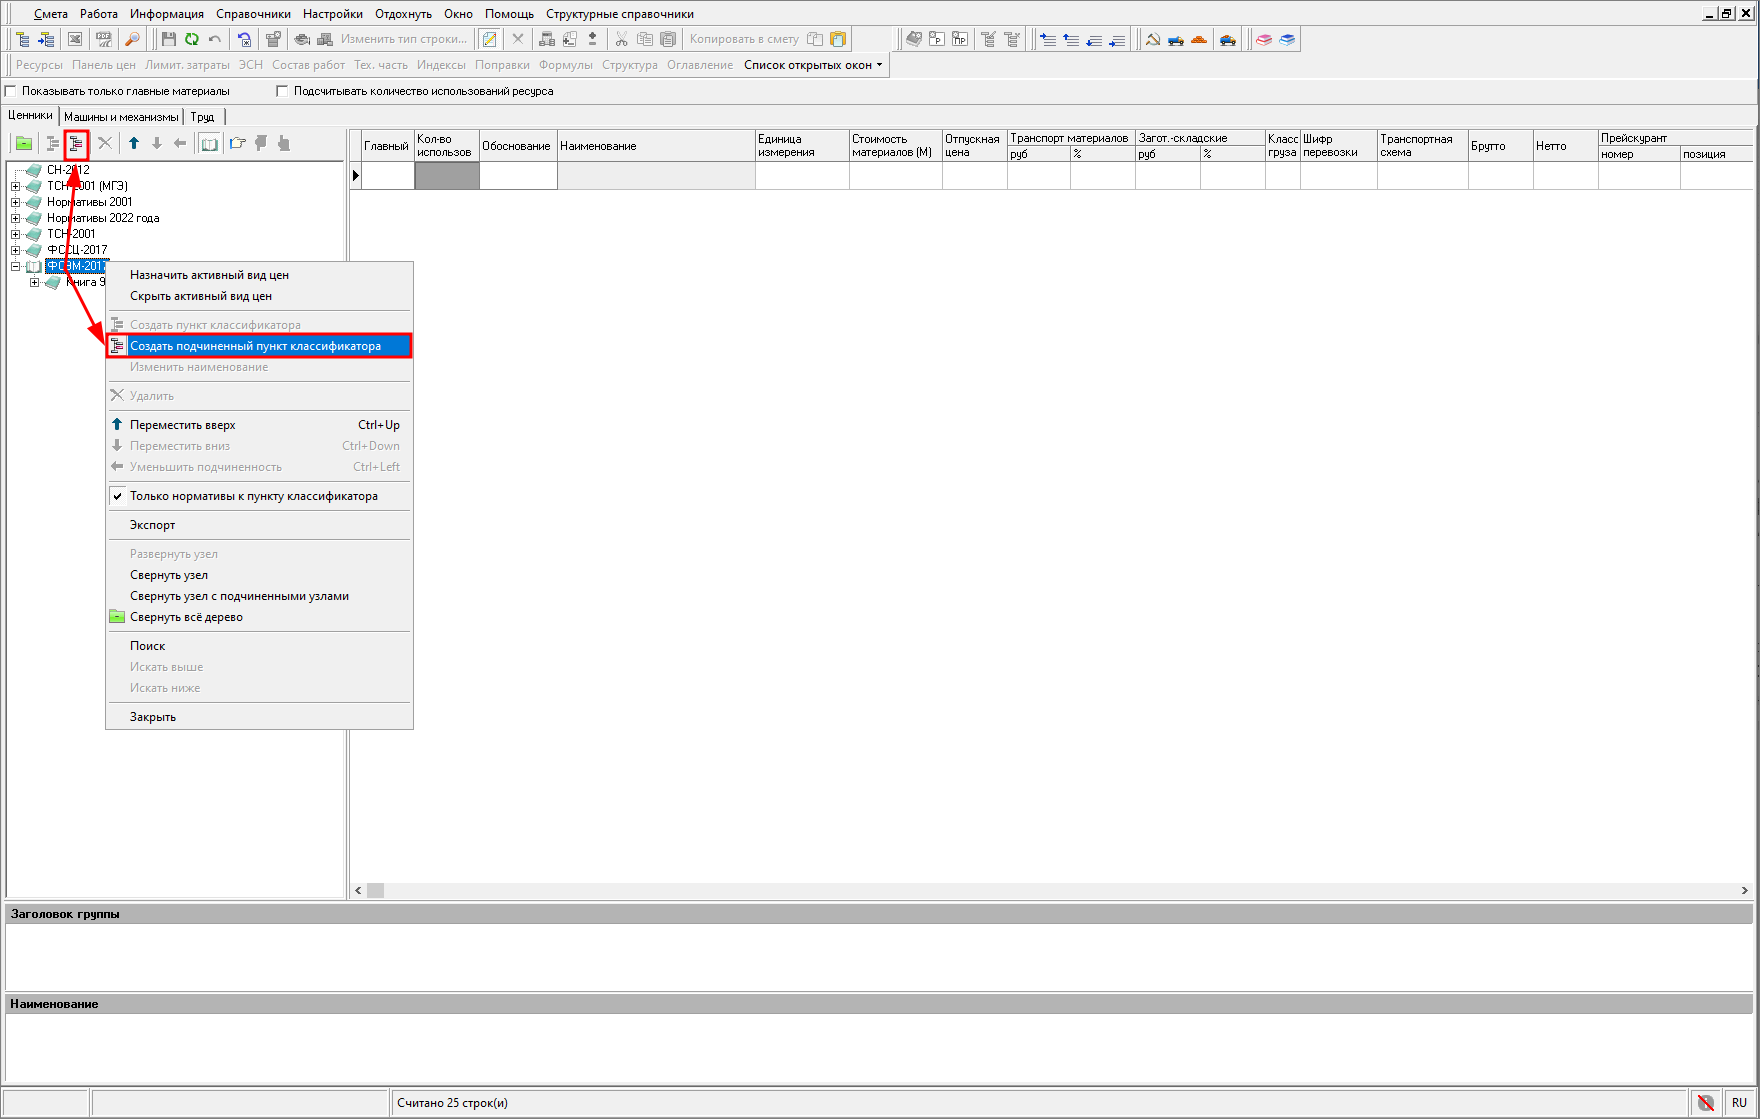Image resolution: width=1760 pixels, height=1119 pixels.
Task: Click the green collapse tree folder icon
Action: pos(24,144)
